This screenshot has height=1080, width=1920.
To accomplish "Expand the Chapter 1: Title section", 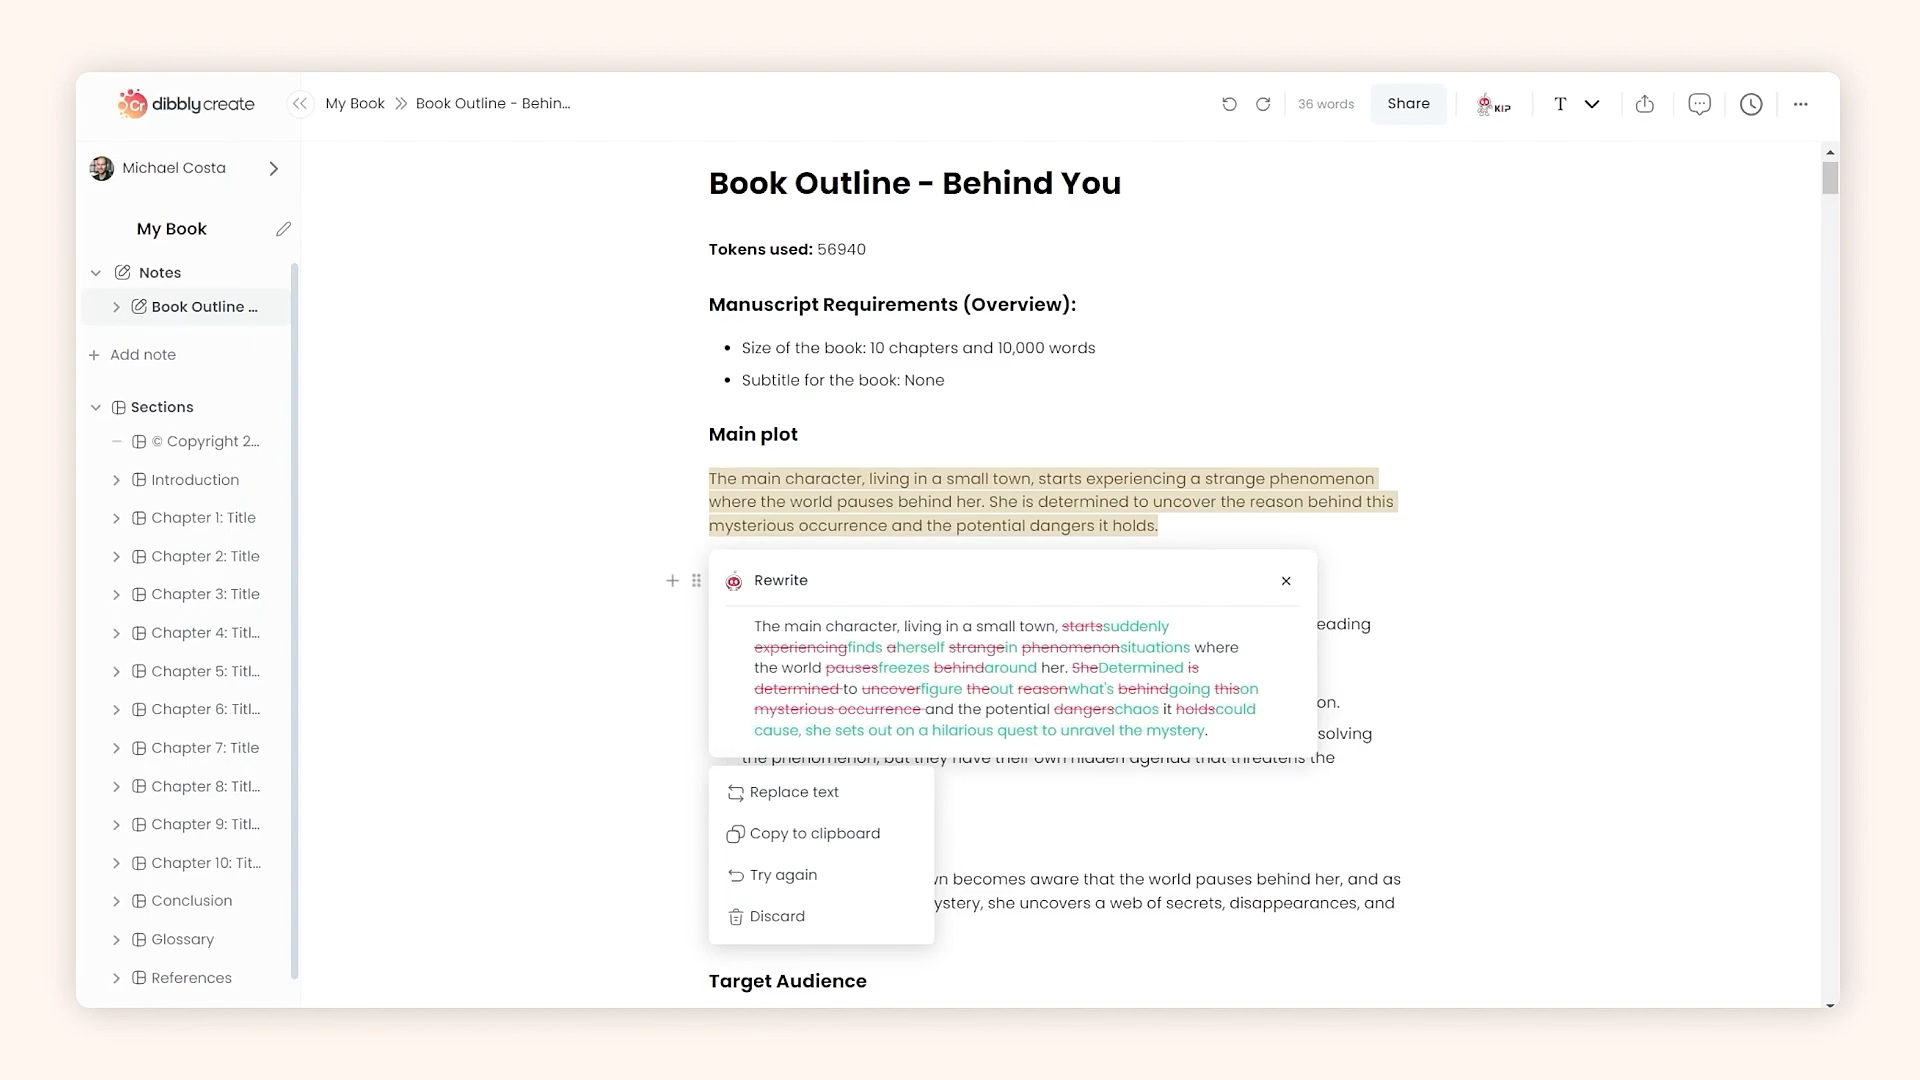I will [116, 518].
